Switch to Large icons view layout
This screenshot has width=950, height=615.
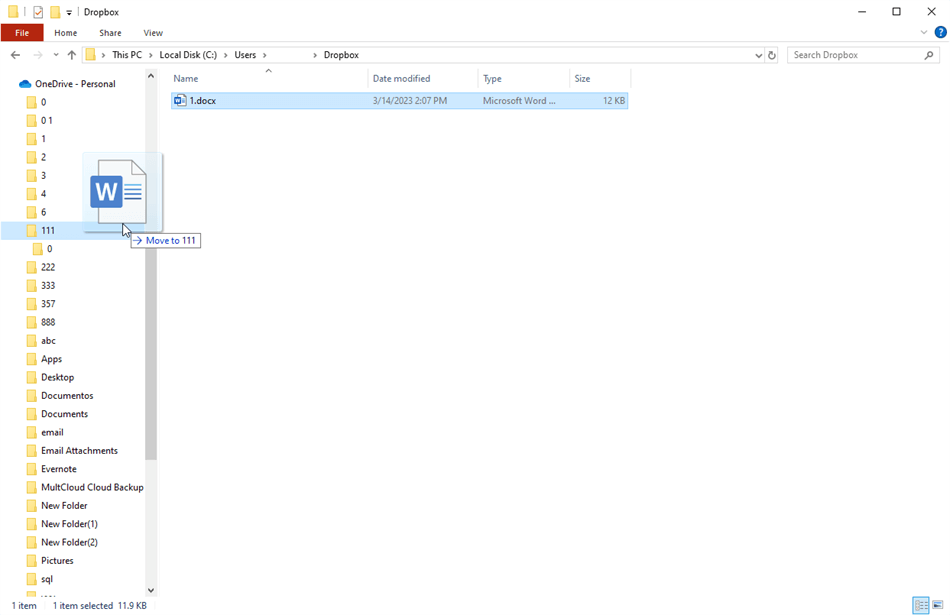(x=937, y=605)
